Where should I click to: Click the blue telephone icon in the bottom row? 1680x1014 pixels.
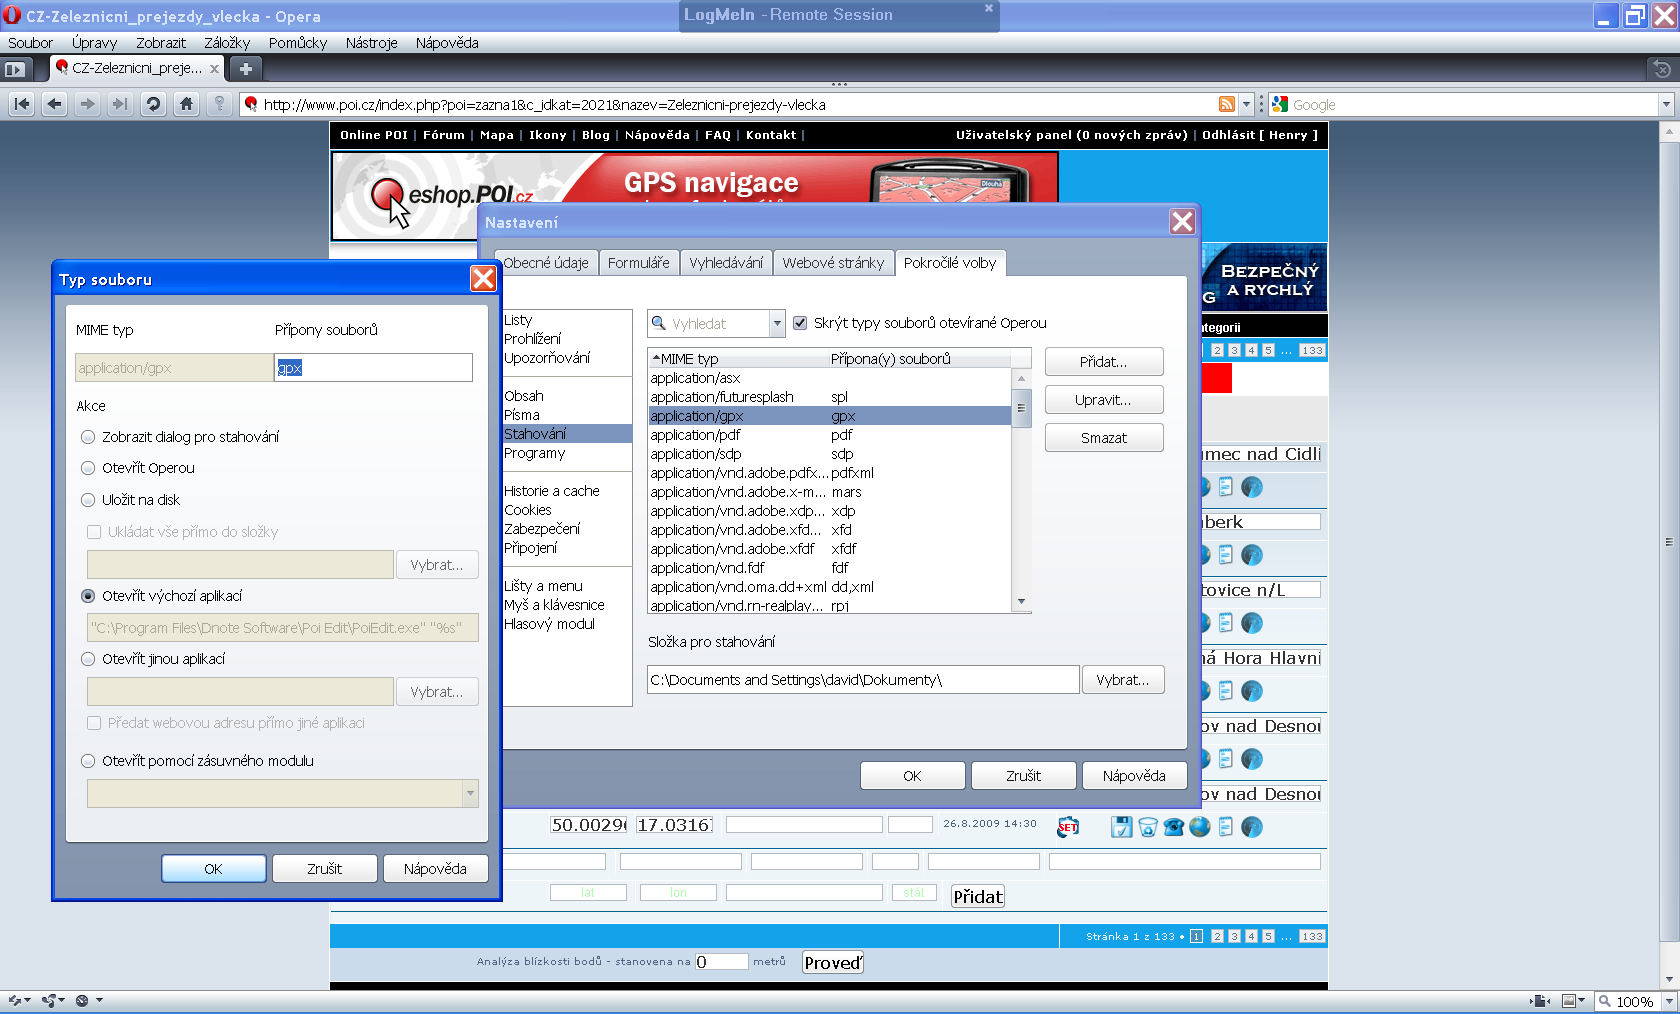pos(1173,827)
